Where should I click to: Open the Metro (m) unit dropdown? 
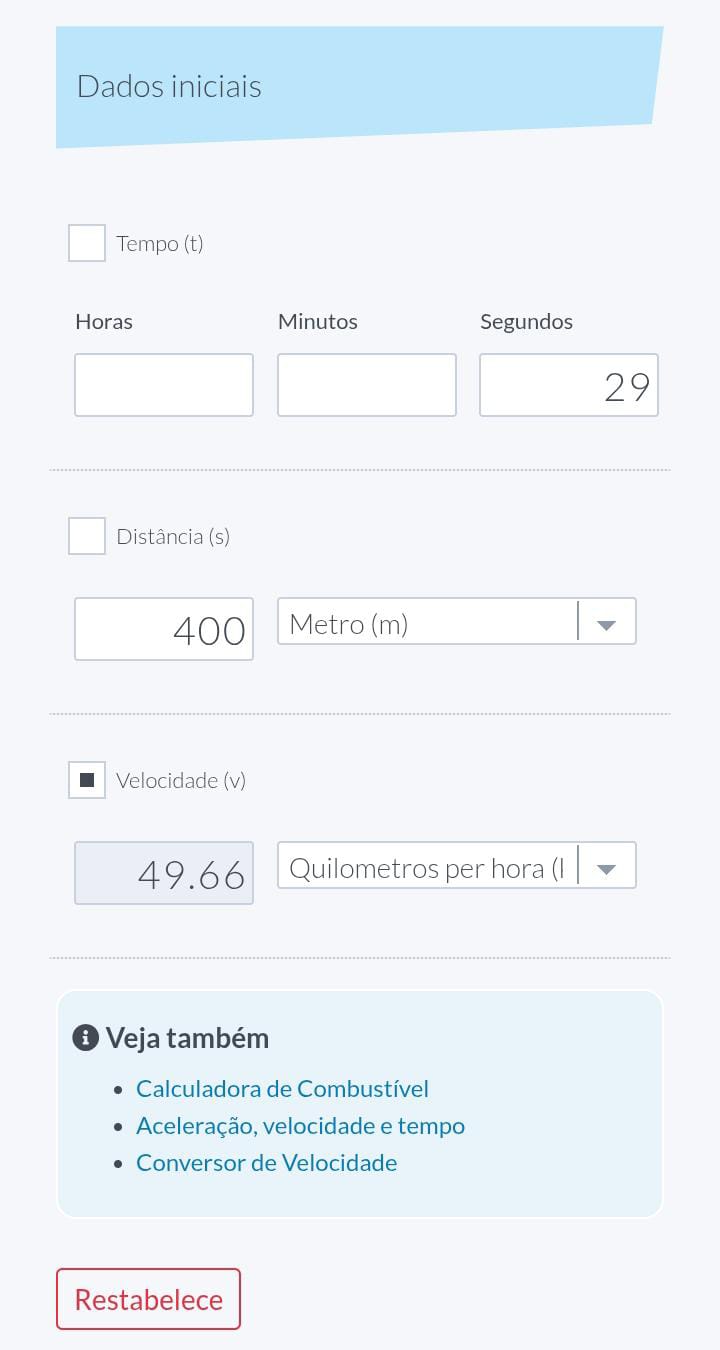430,622
